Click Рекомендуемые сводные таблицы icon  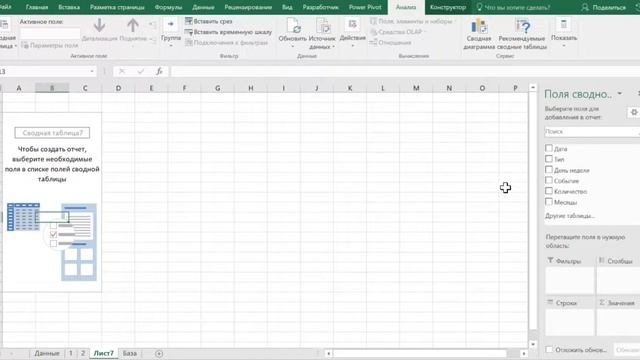coord(522,26)
